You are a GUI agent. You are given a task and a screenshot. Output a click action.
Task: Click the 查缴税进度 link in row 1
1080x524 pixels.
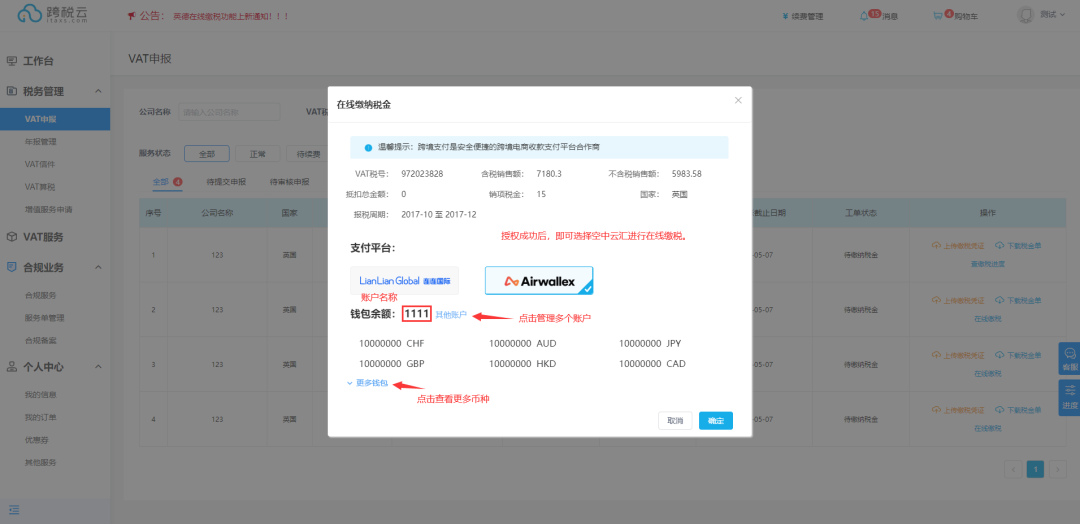[x=987, y=264]
